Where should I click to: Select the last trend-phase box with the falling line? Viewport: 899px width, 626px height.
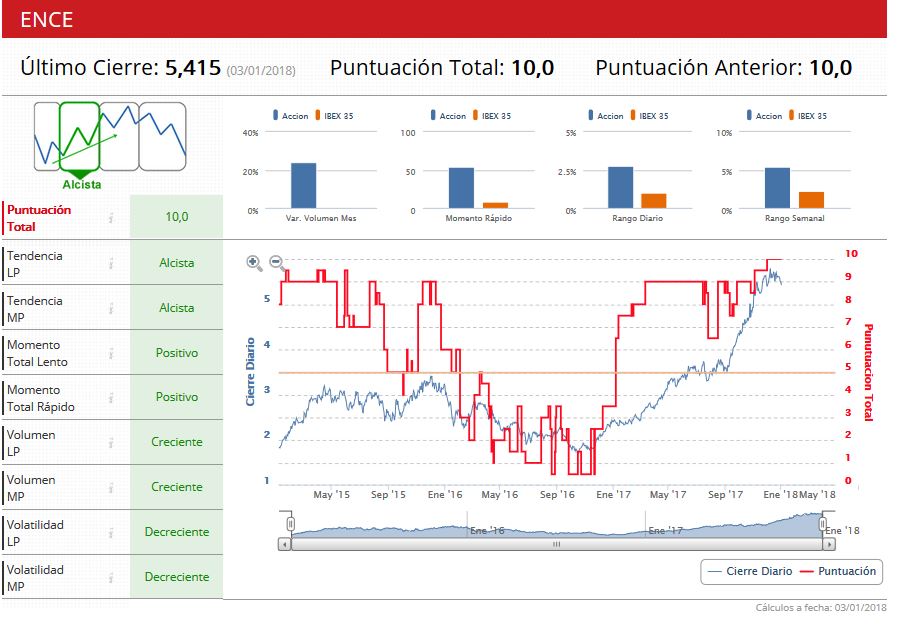point(163,136)
